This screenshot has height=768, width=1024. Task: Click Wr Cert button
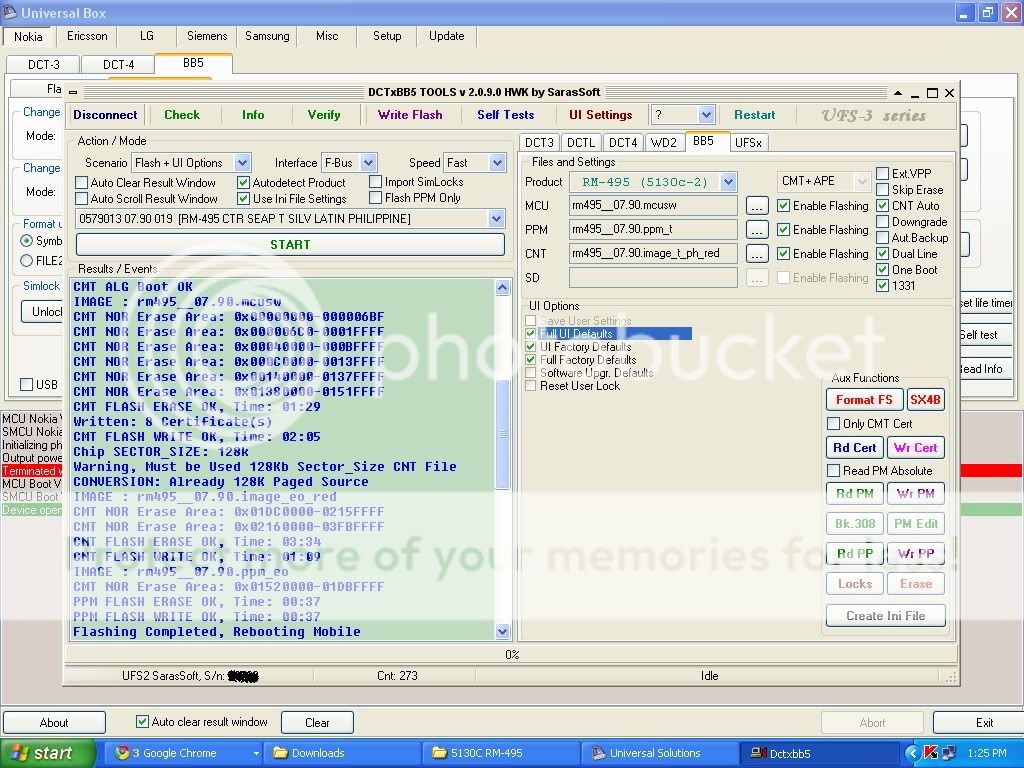click(916, 448)
